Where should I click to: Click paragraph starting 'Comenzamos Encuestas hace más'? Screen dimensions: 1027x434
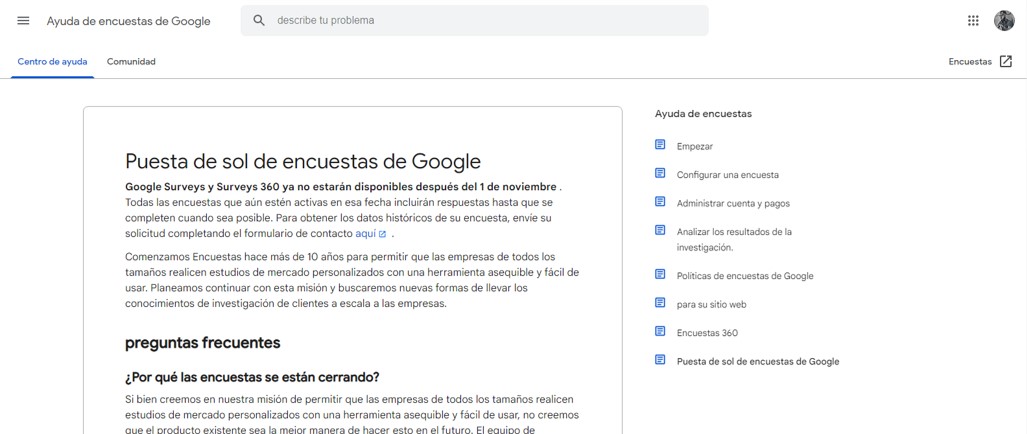tap(352, 280)
